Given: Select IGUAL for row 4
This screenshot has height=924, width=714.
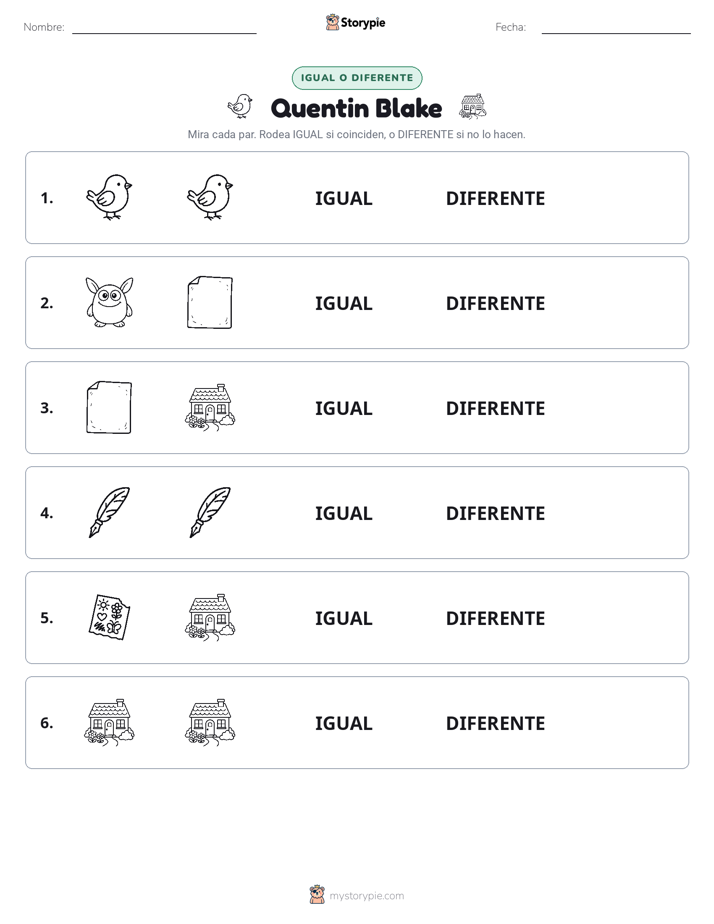Looking at the screenshot, I should pyautogui.click(x=343, y=513).
